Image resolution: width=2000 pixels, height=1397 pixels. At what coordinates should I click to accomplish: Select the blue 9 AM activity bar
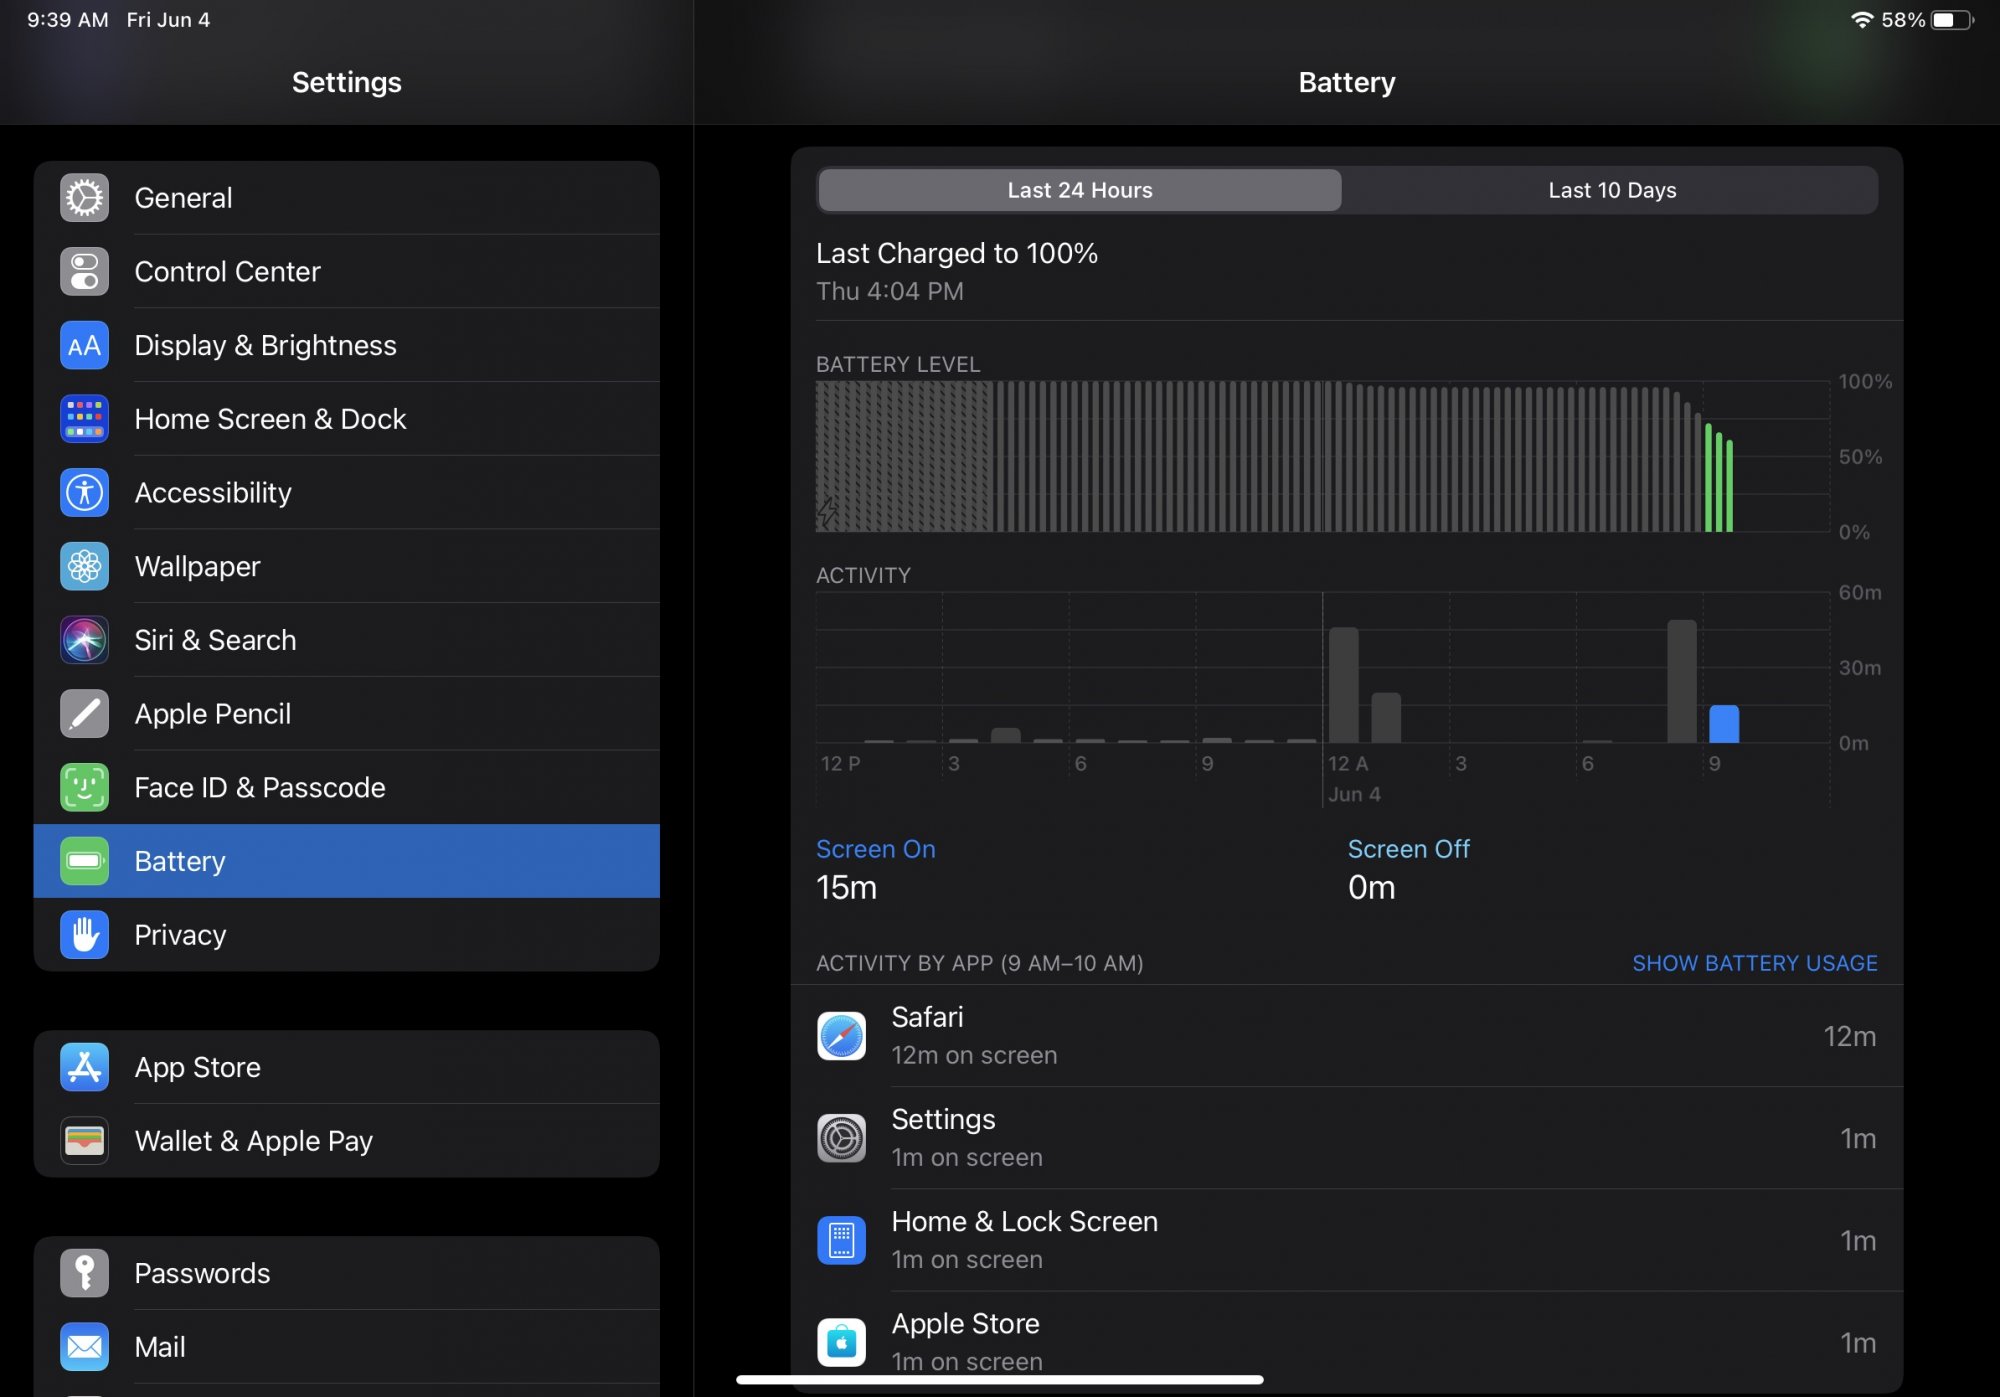tap(1723, 724)
